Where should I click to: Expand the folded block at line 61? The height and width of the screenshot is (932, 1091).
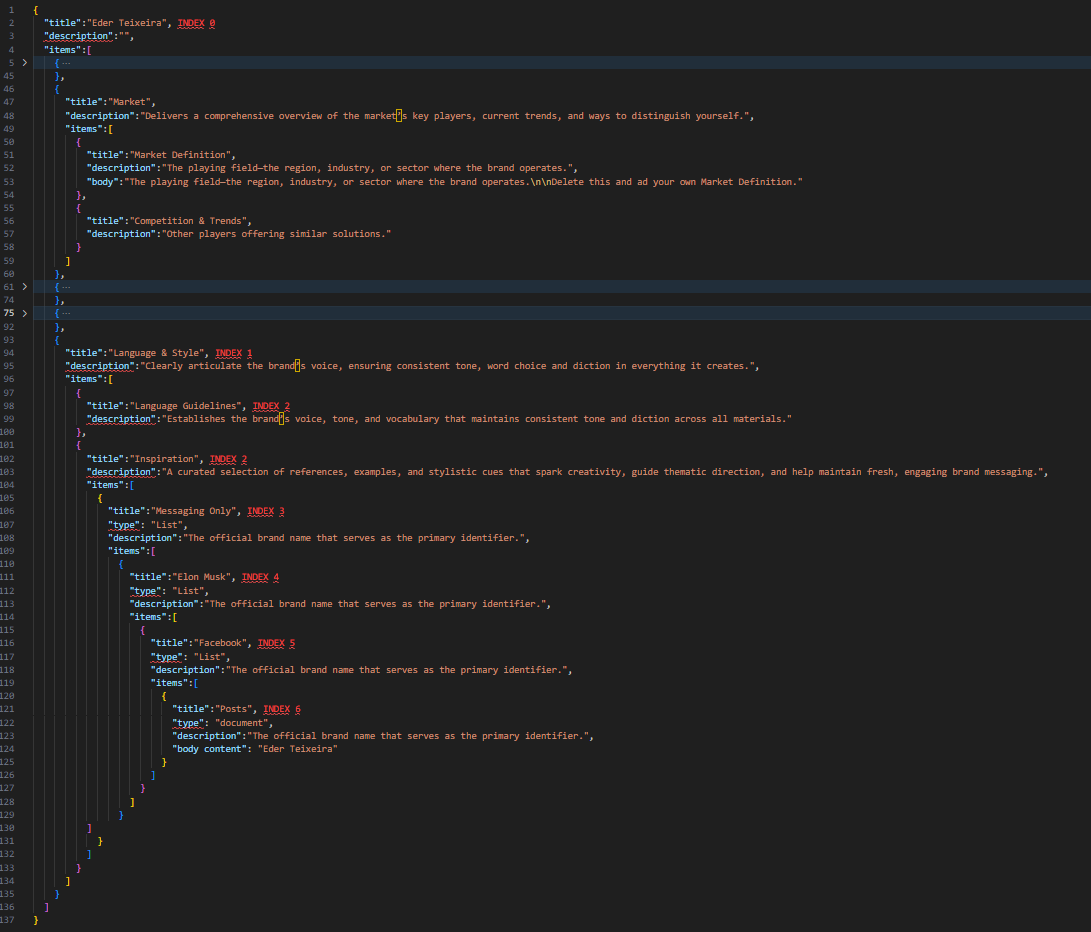coord(25,287)
